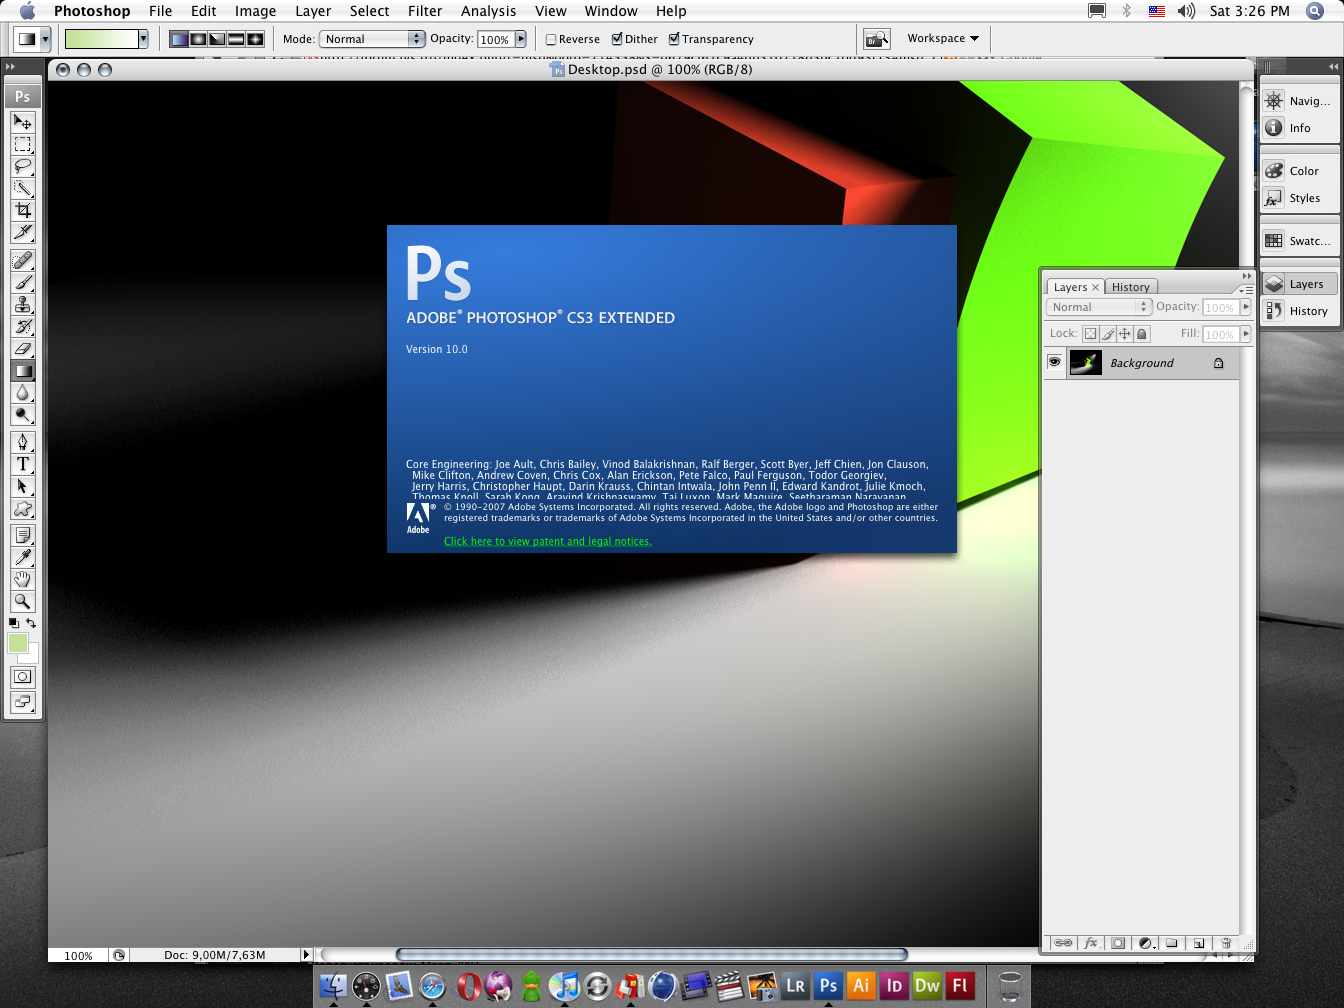Viewport: 1344px width, 1008px height.
Task: Open the Workspace dropdown menu
Action: click(942, 39)
